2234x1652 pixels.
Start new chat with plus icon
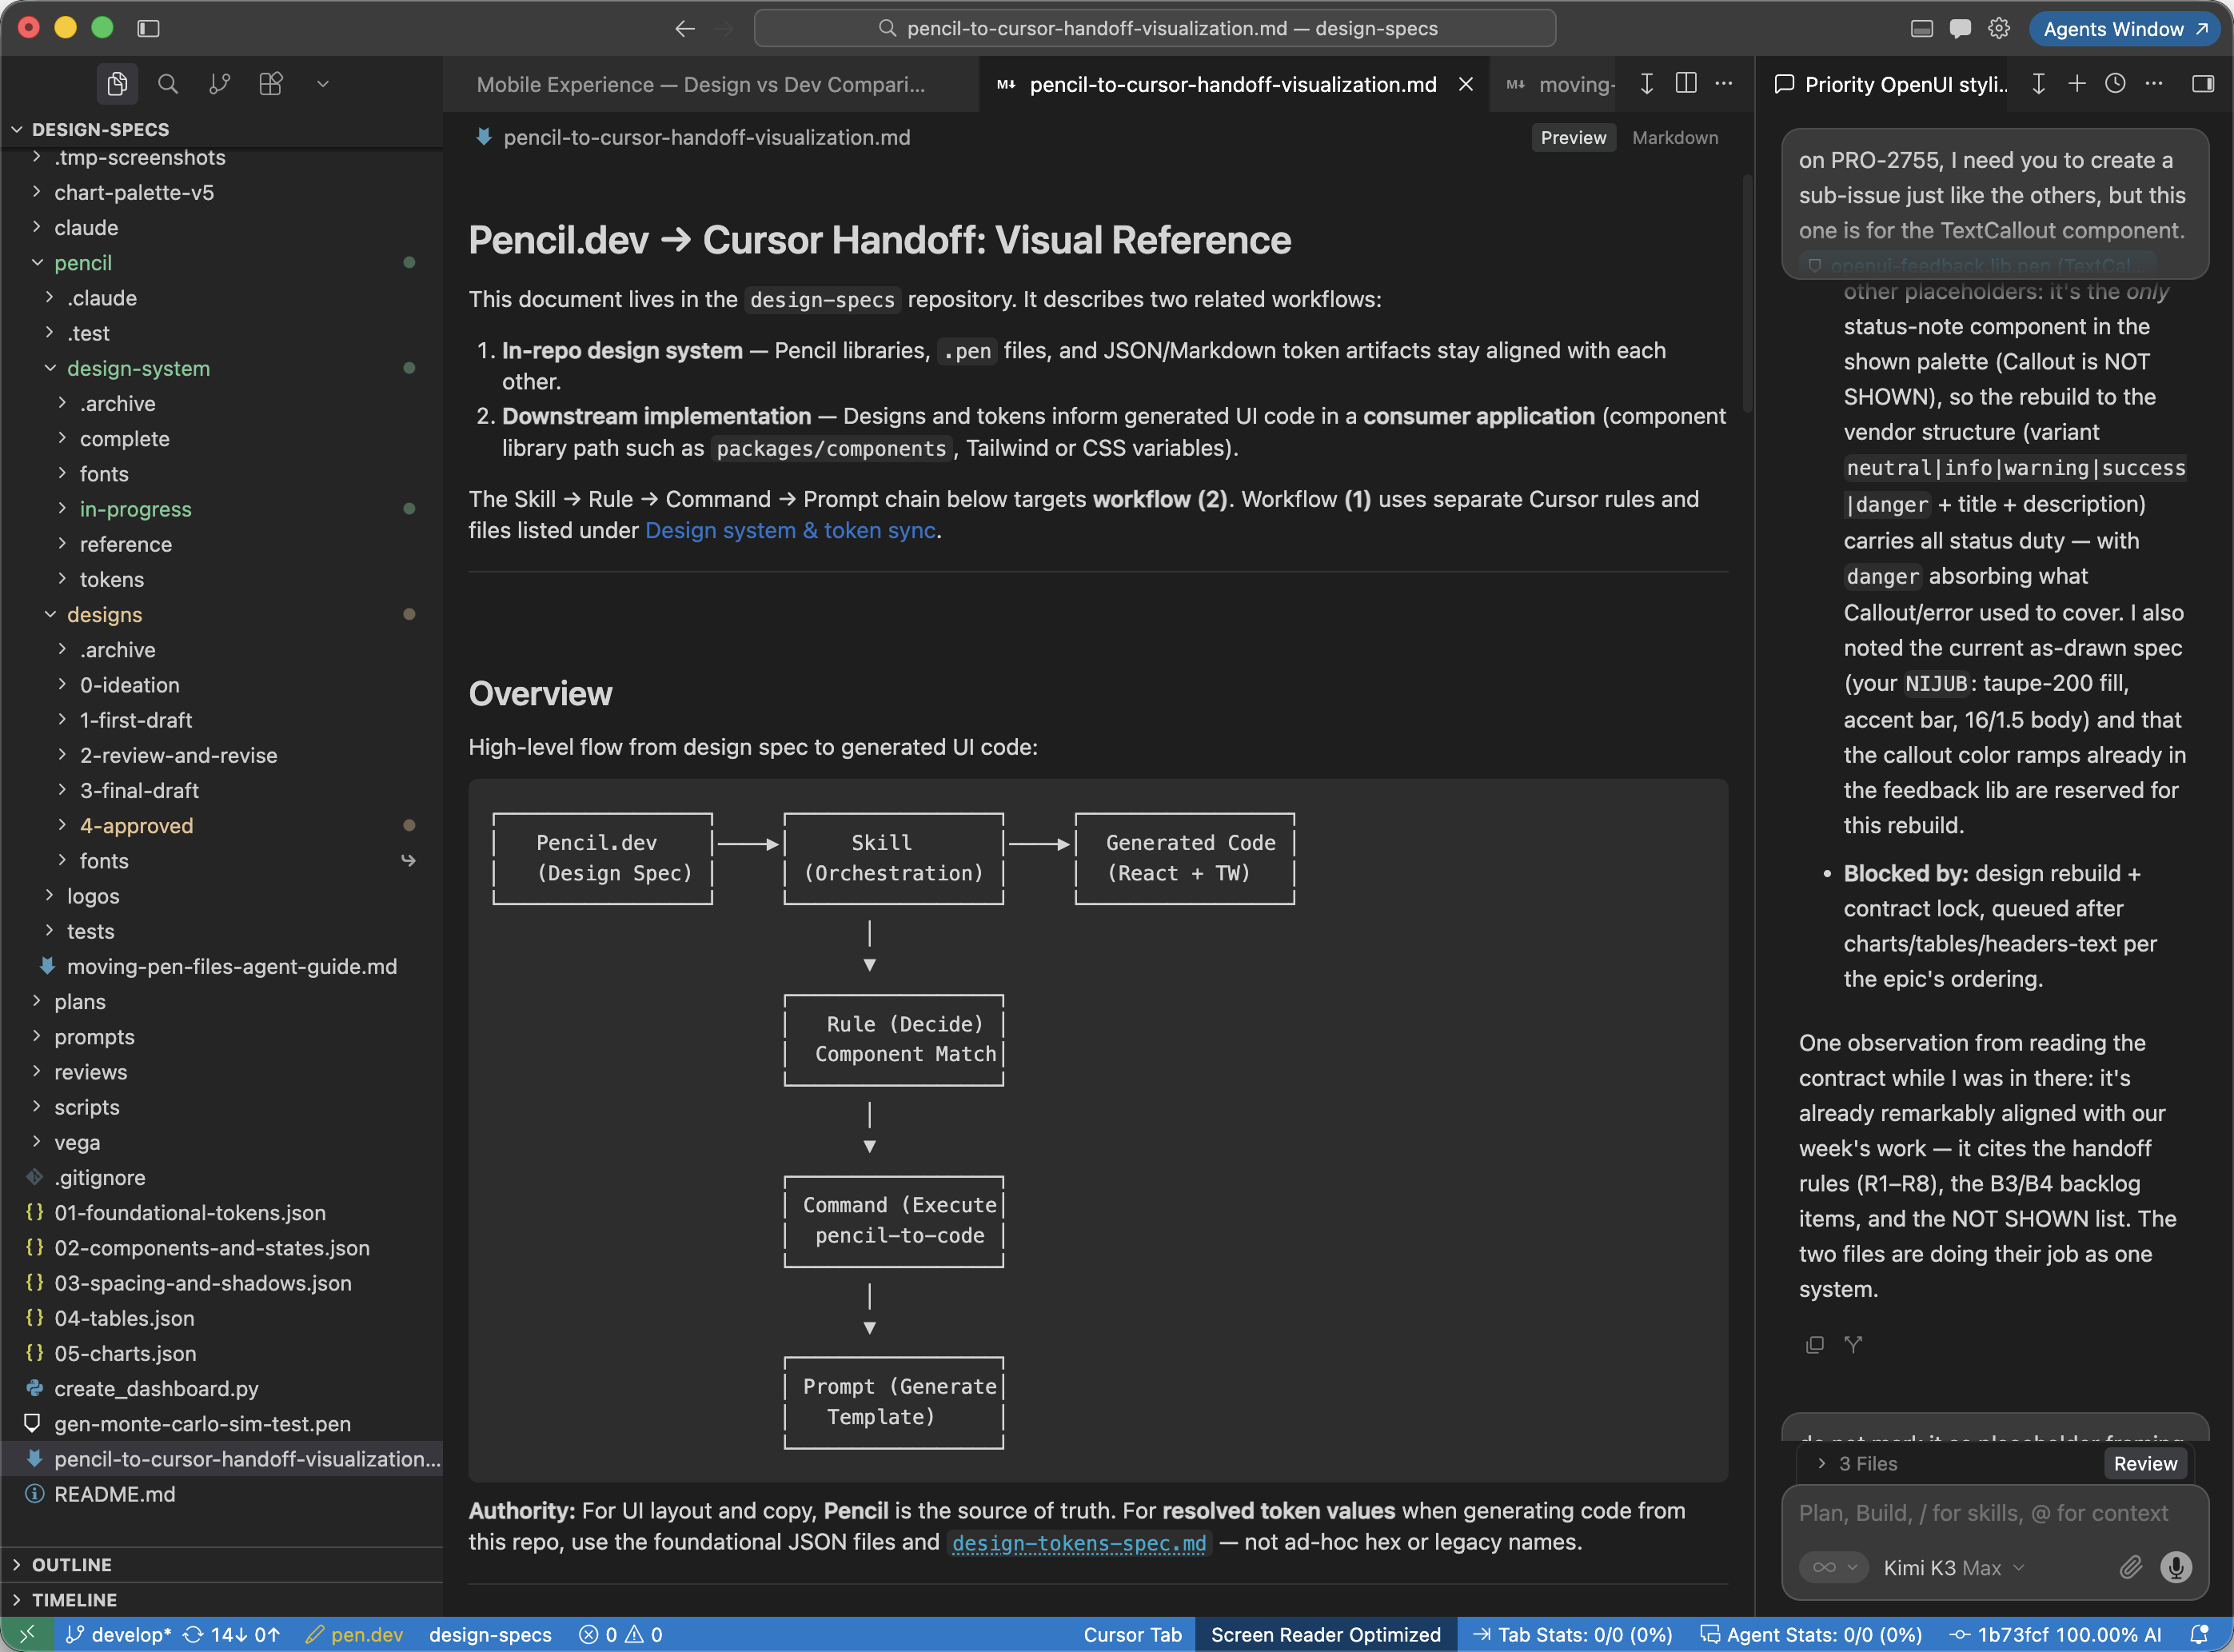coord(2076,83)
